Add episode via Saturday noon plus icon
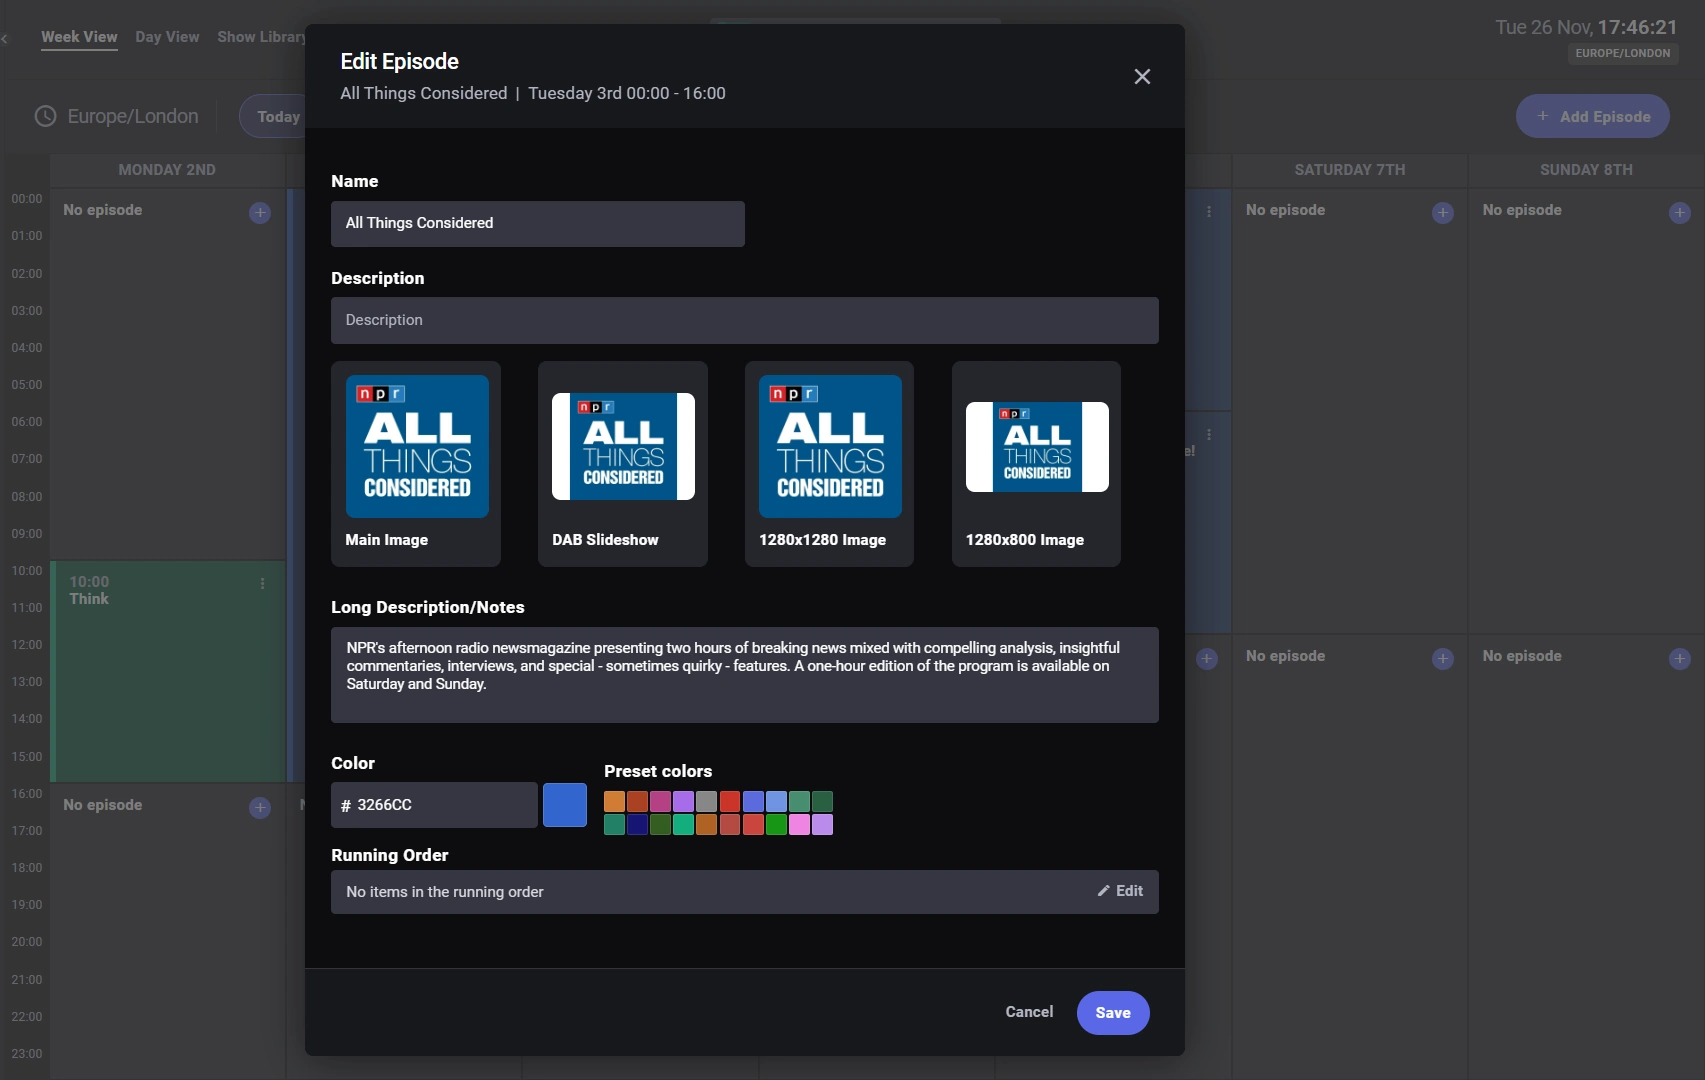The width and height of the screenshot is (1705, 1080). point(1443,659)
